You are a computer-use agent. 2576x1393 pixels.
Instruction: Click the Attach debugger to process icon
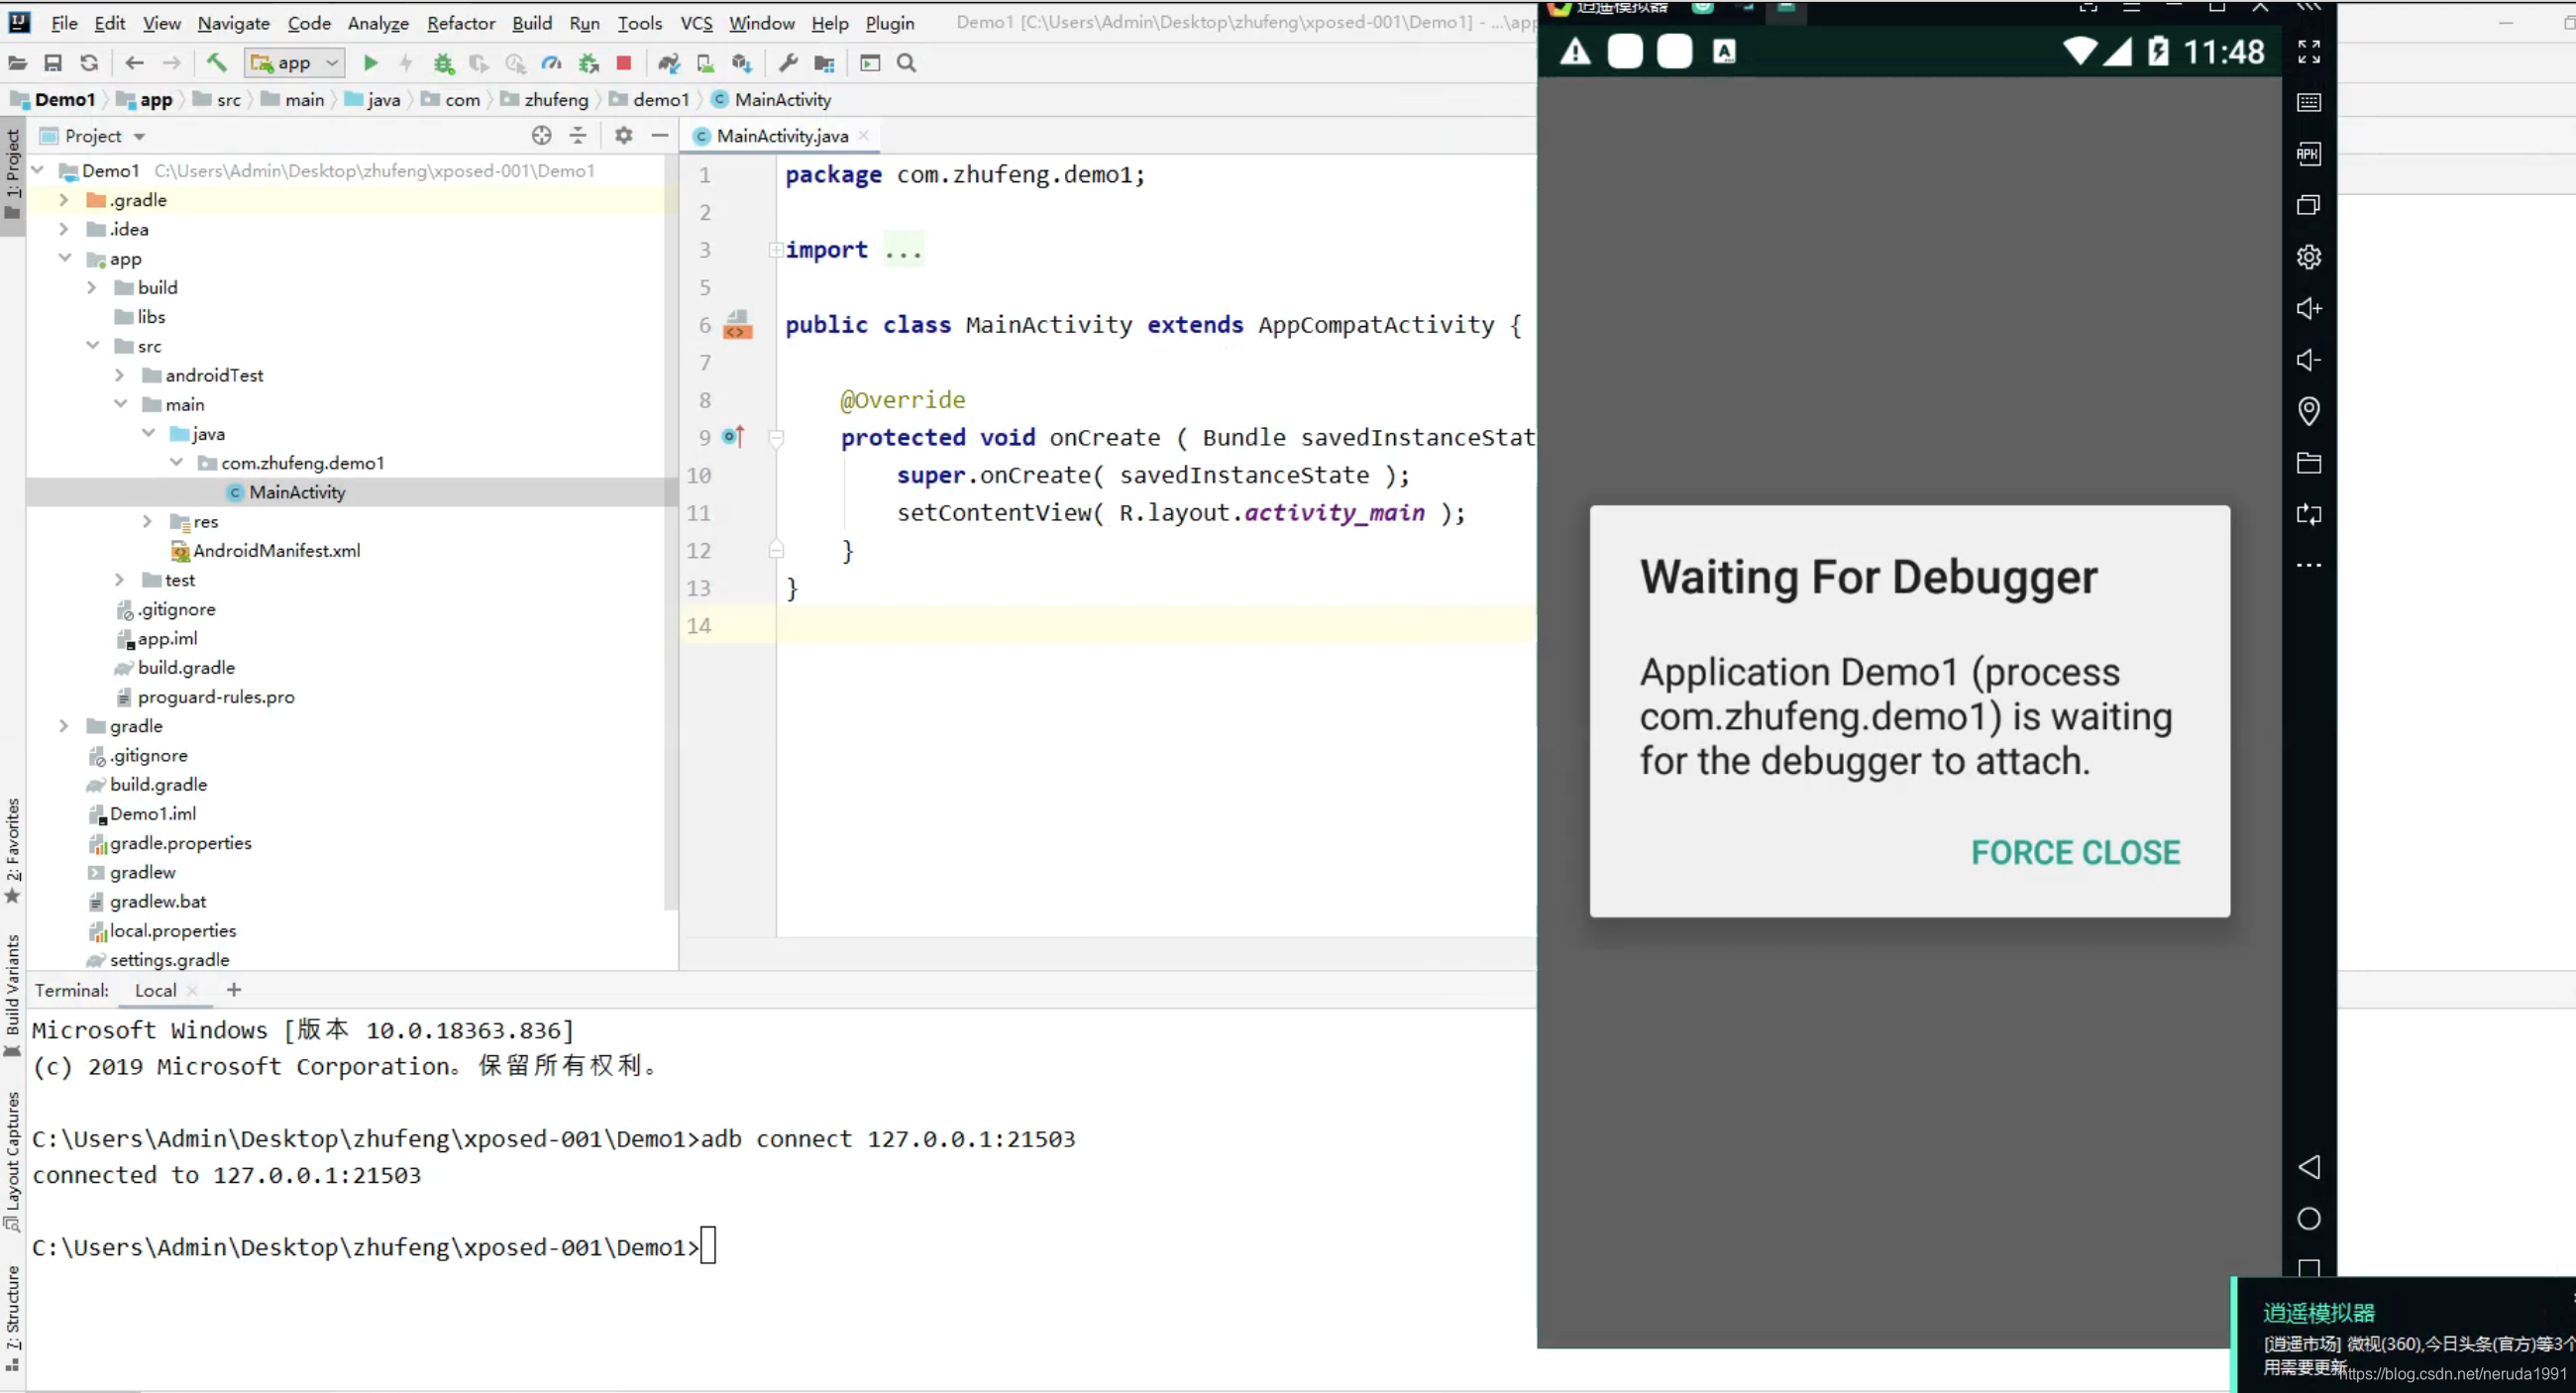click(589, 63)
